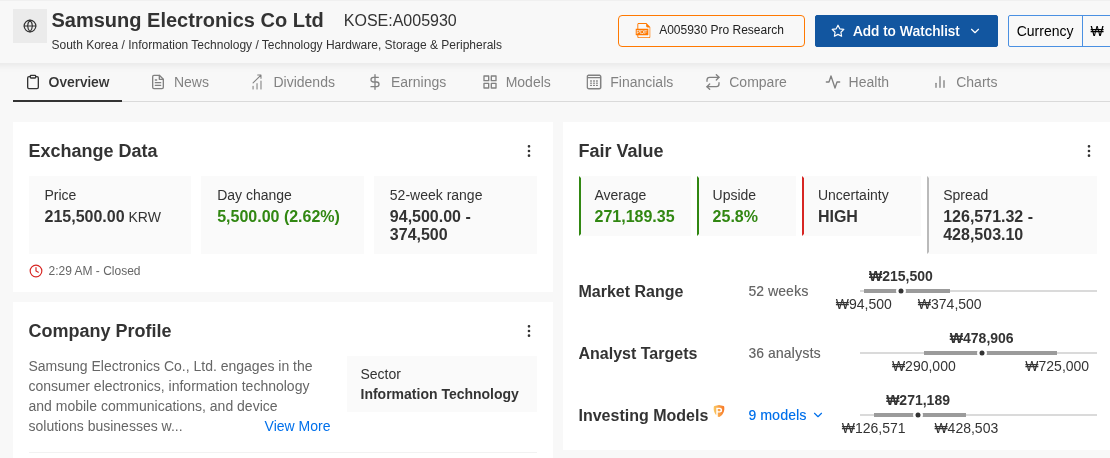Open the Exchange Data three-dot menu
This screenshot has height=458, width=1110.
pos(528,151)
